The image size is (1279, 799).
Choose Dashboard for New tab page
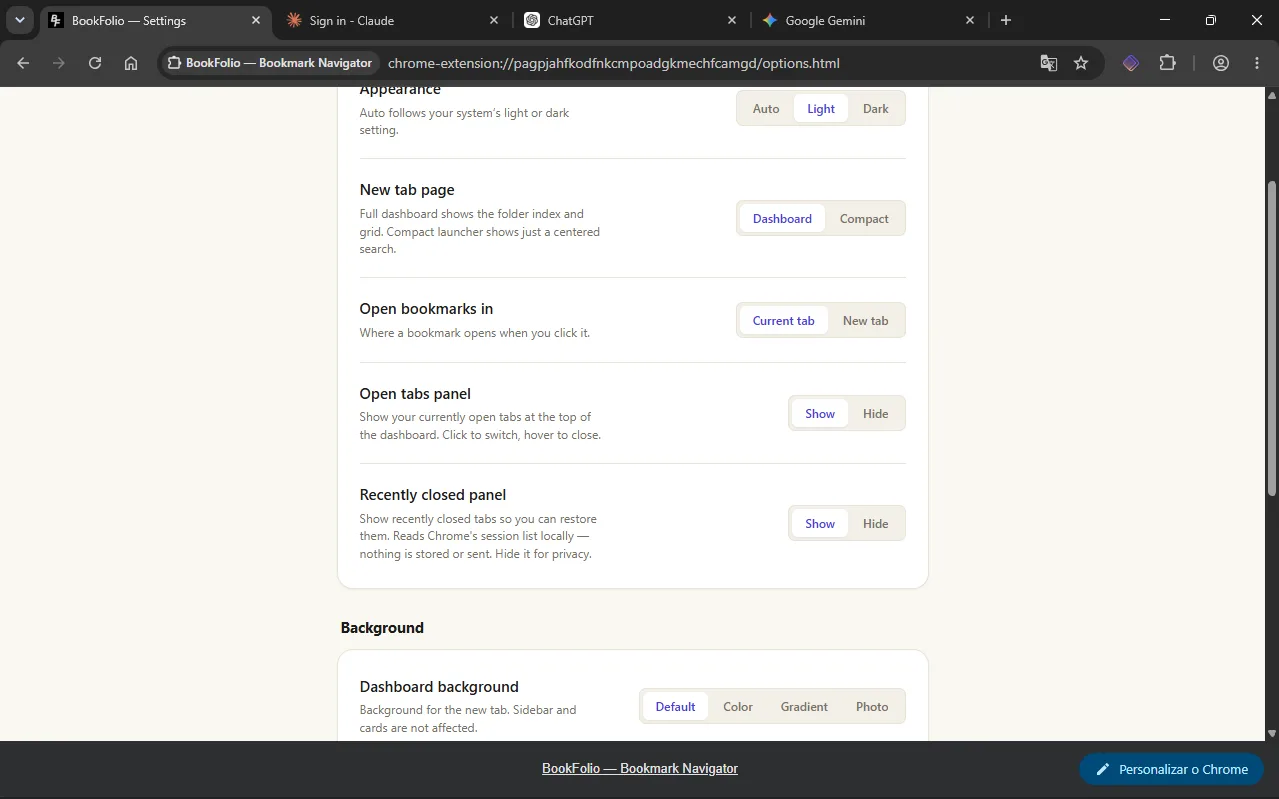(x=782, y=219)
